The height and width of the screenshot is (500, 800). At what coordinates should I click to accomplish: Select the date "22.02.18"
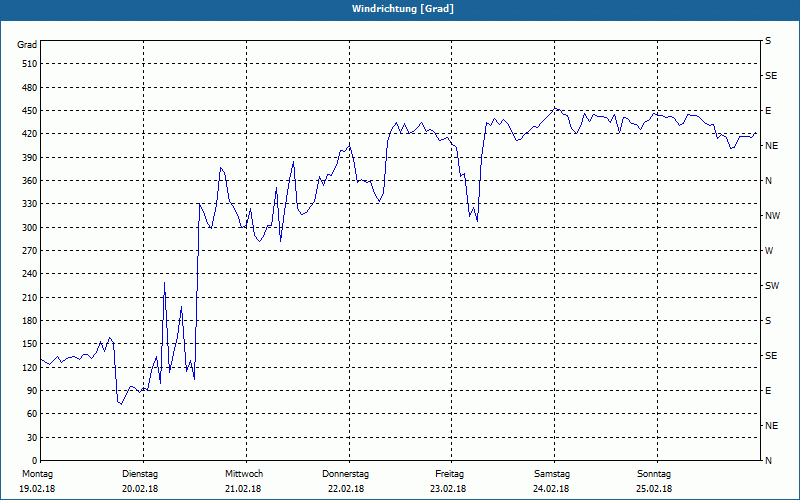pyautogui.click(x=346, y=489)
